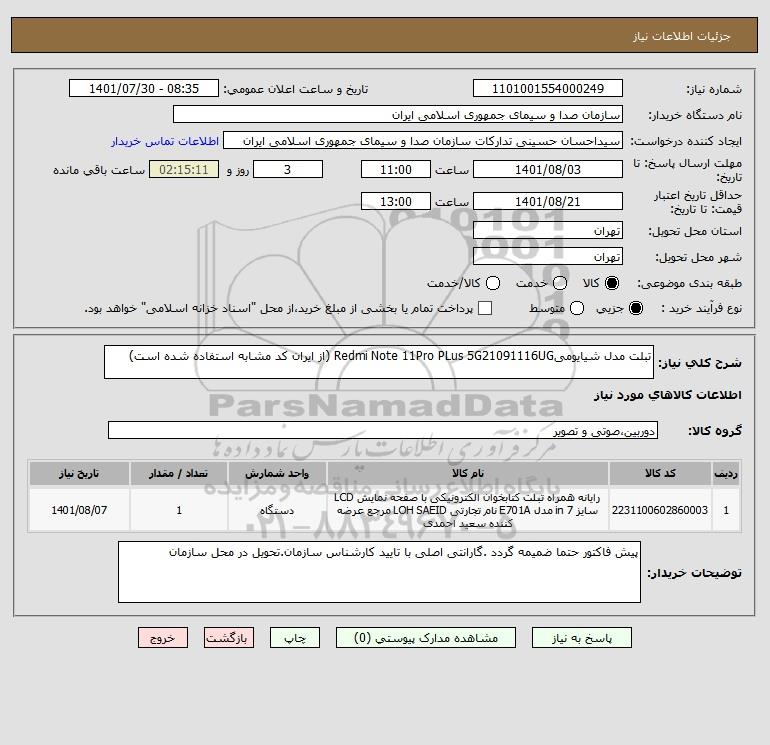Click the announcement date field 1401/07/30 - 08:35
Image resolution: width=770 pixels, height=745 pixels.
click(x=143, y=89)
